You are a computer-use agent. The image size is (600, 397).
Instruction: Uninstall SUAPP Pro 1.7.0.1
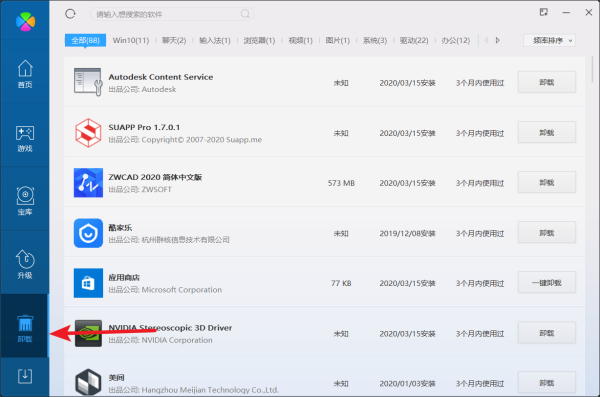coord(546,132)
